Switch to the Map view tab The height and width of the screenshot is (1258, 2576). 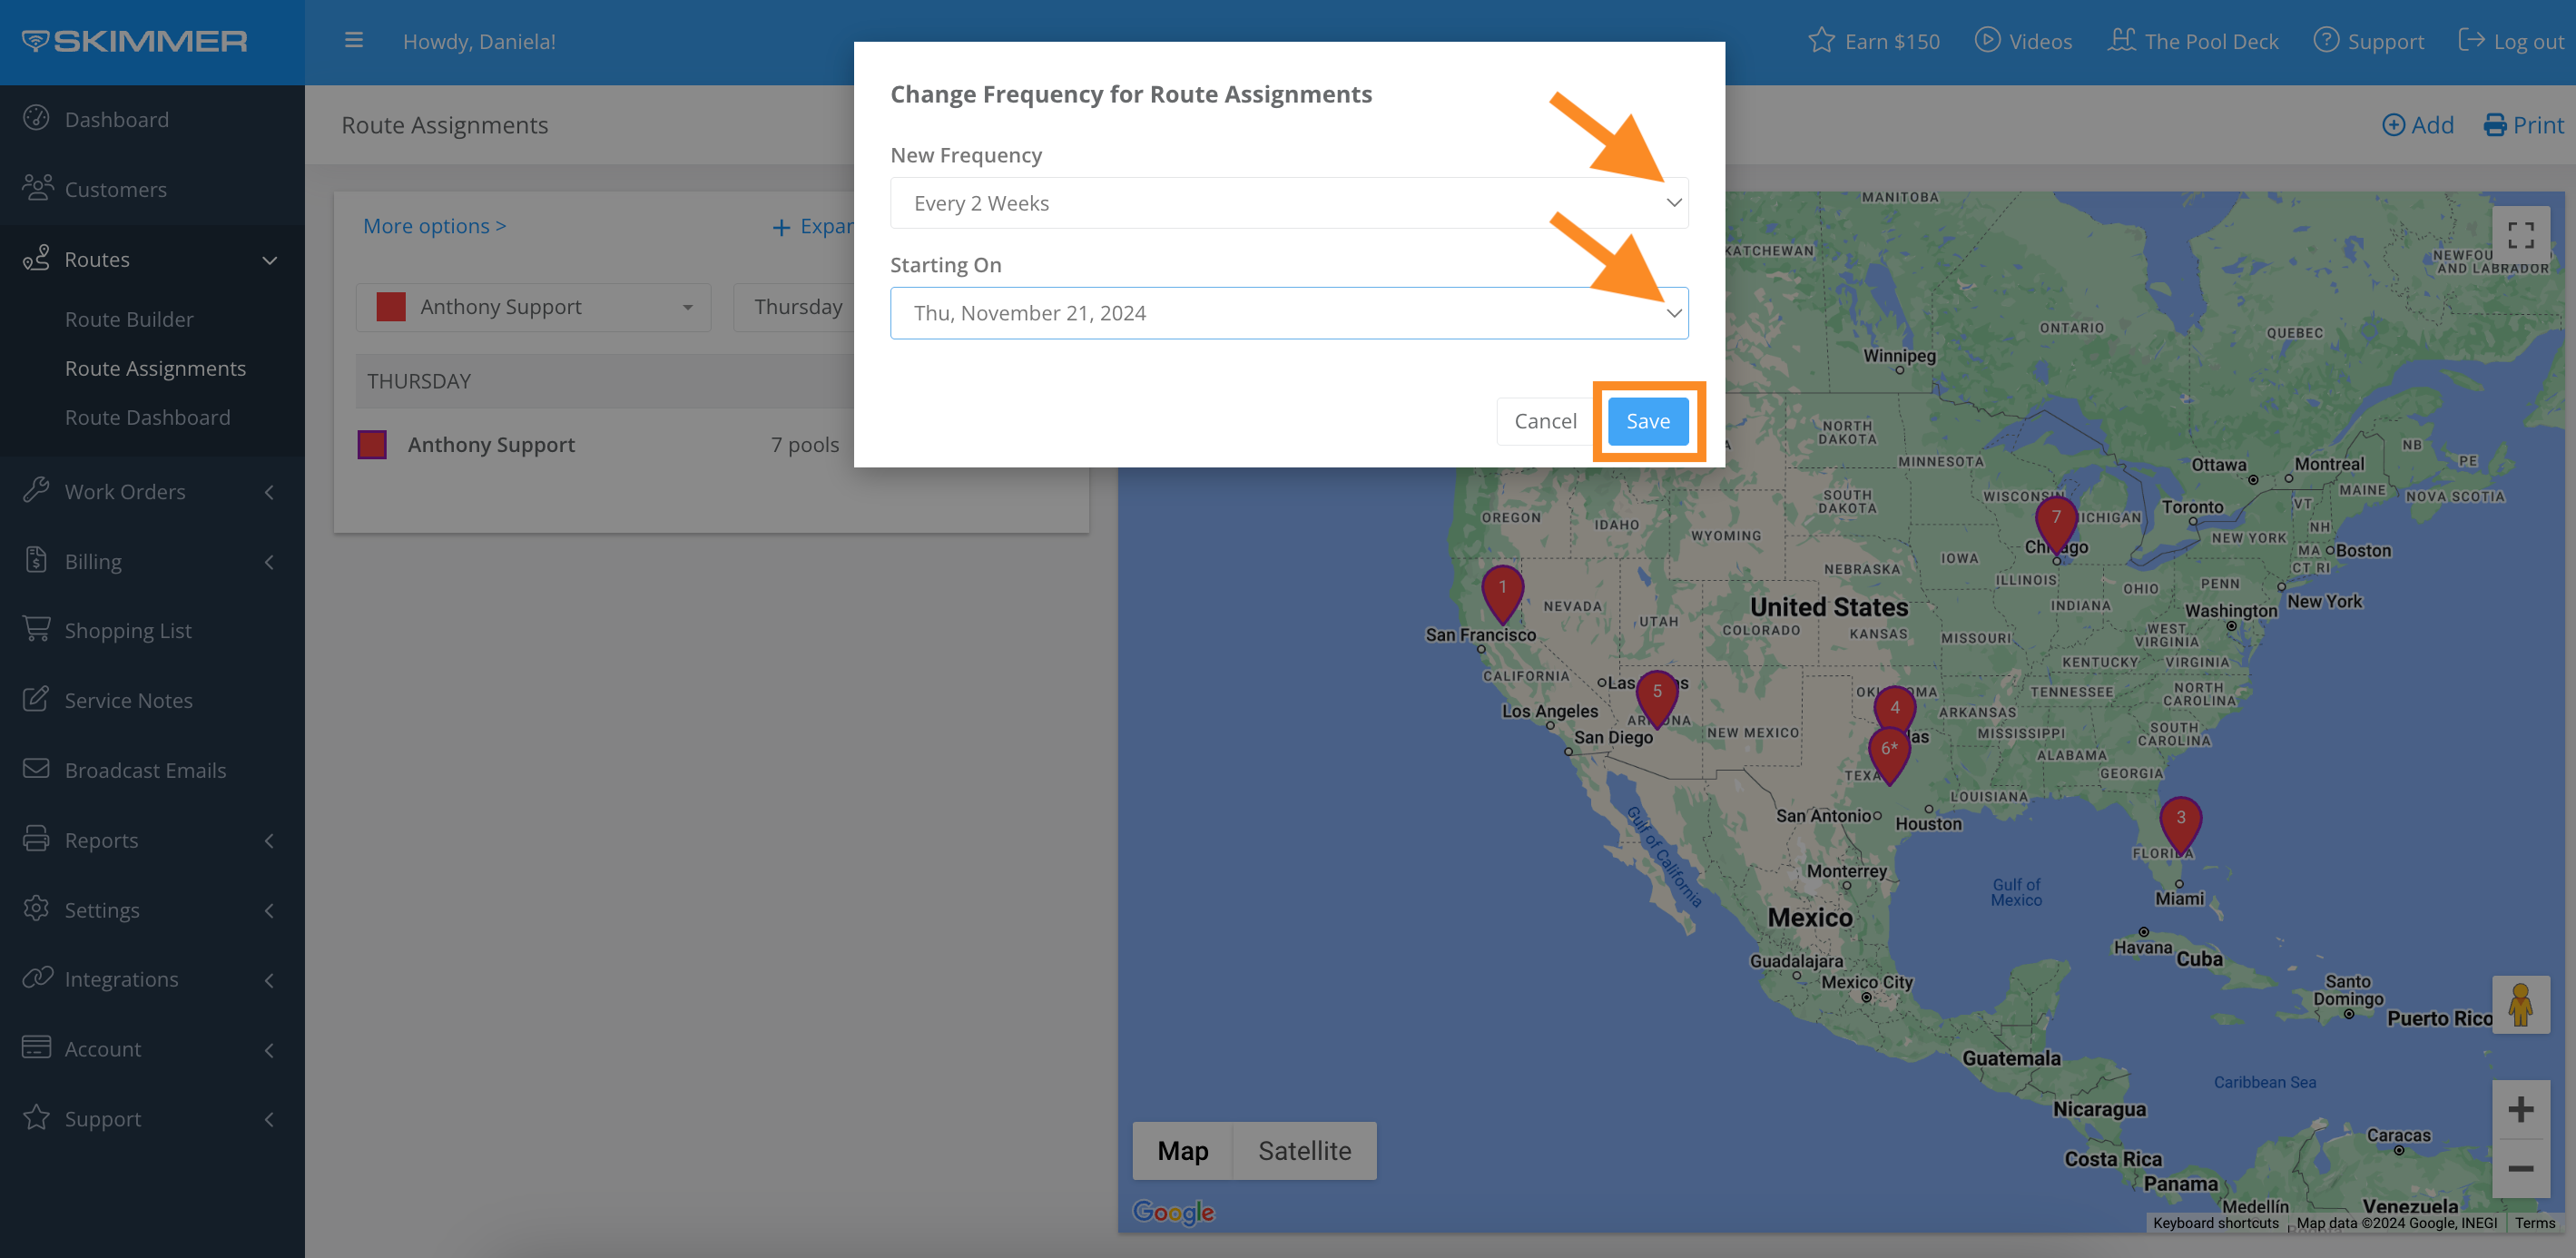[x=1182, y=1150]
